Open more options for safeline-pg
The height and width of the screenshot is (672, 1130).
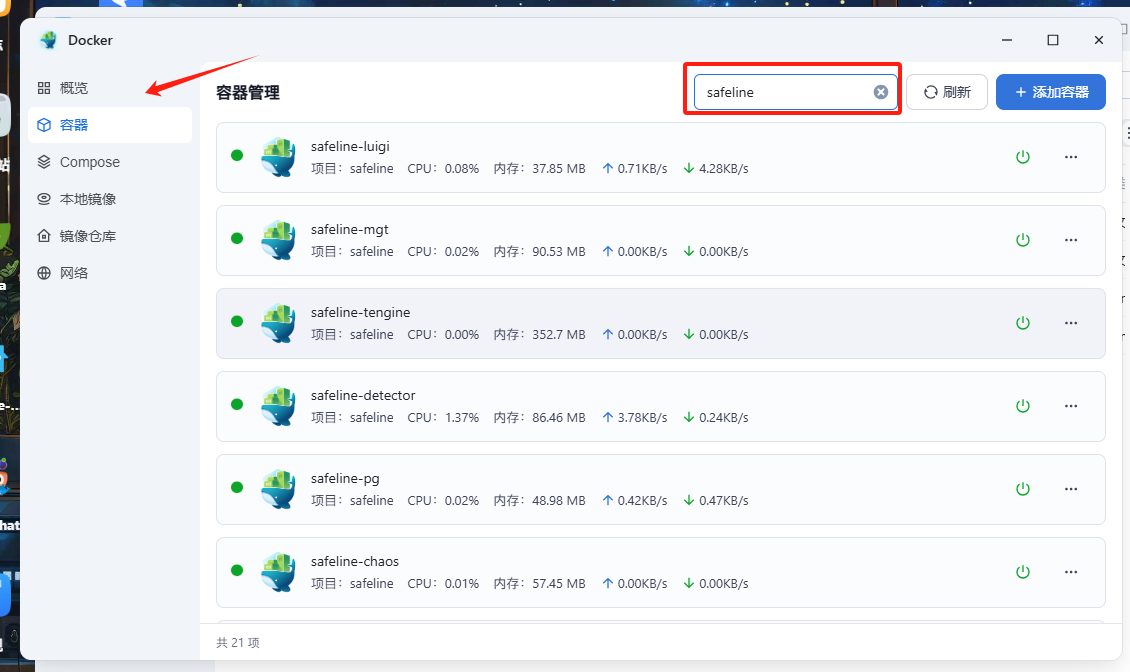[1071, 489]
